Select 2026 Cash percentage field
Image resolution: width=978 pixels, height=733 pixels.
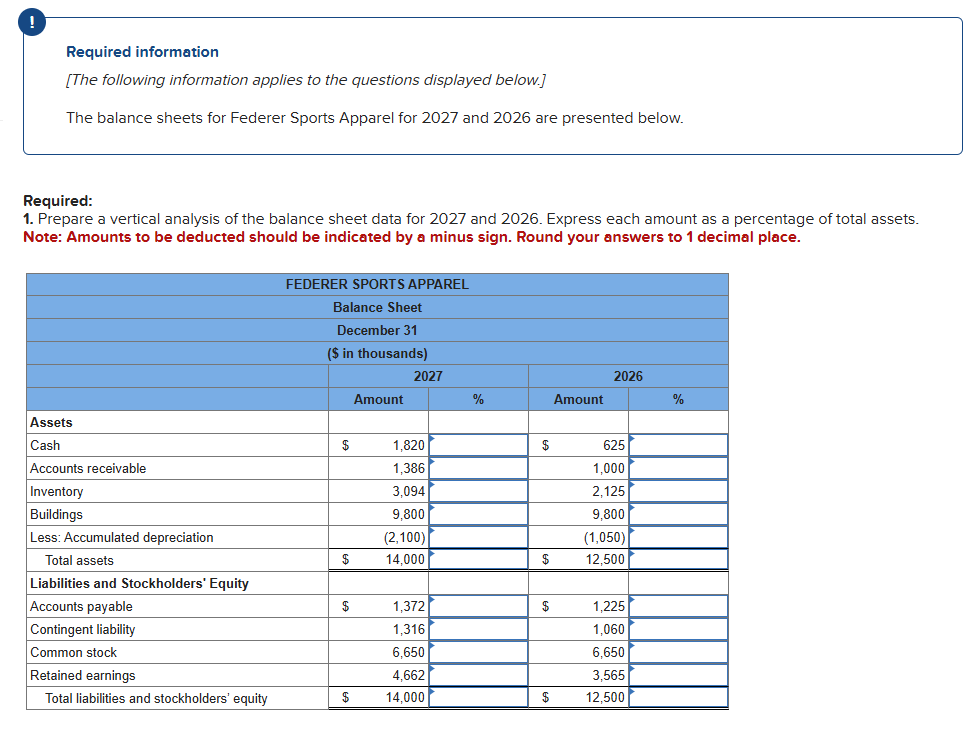click(679, 445)
